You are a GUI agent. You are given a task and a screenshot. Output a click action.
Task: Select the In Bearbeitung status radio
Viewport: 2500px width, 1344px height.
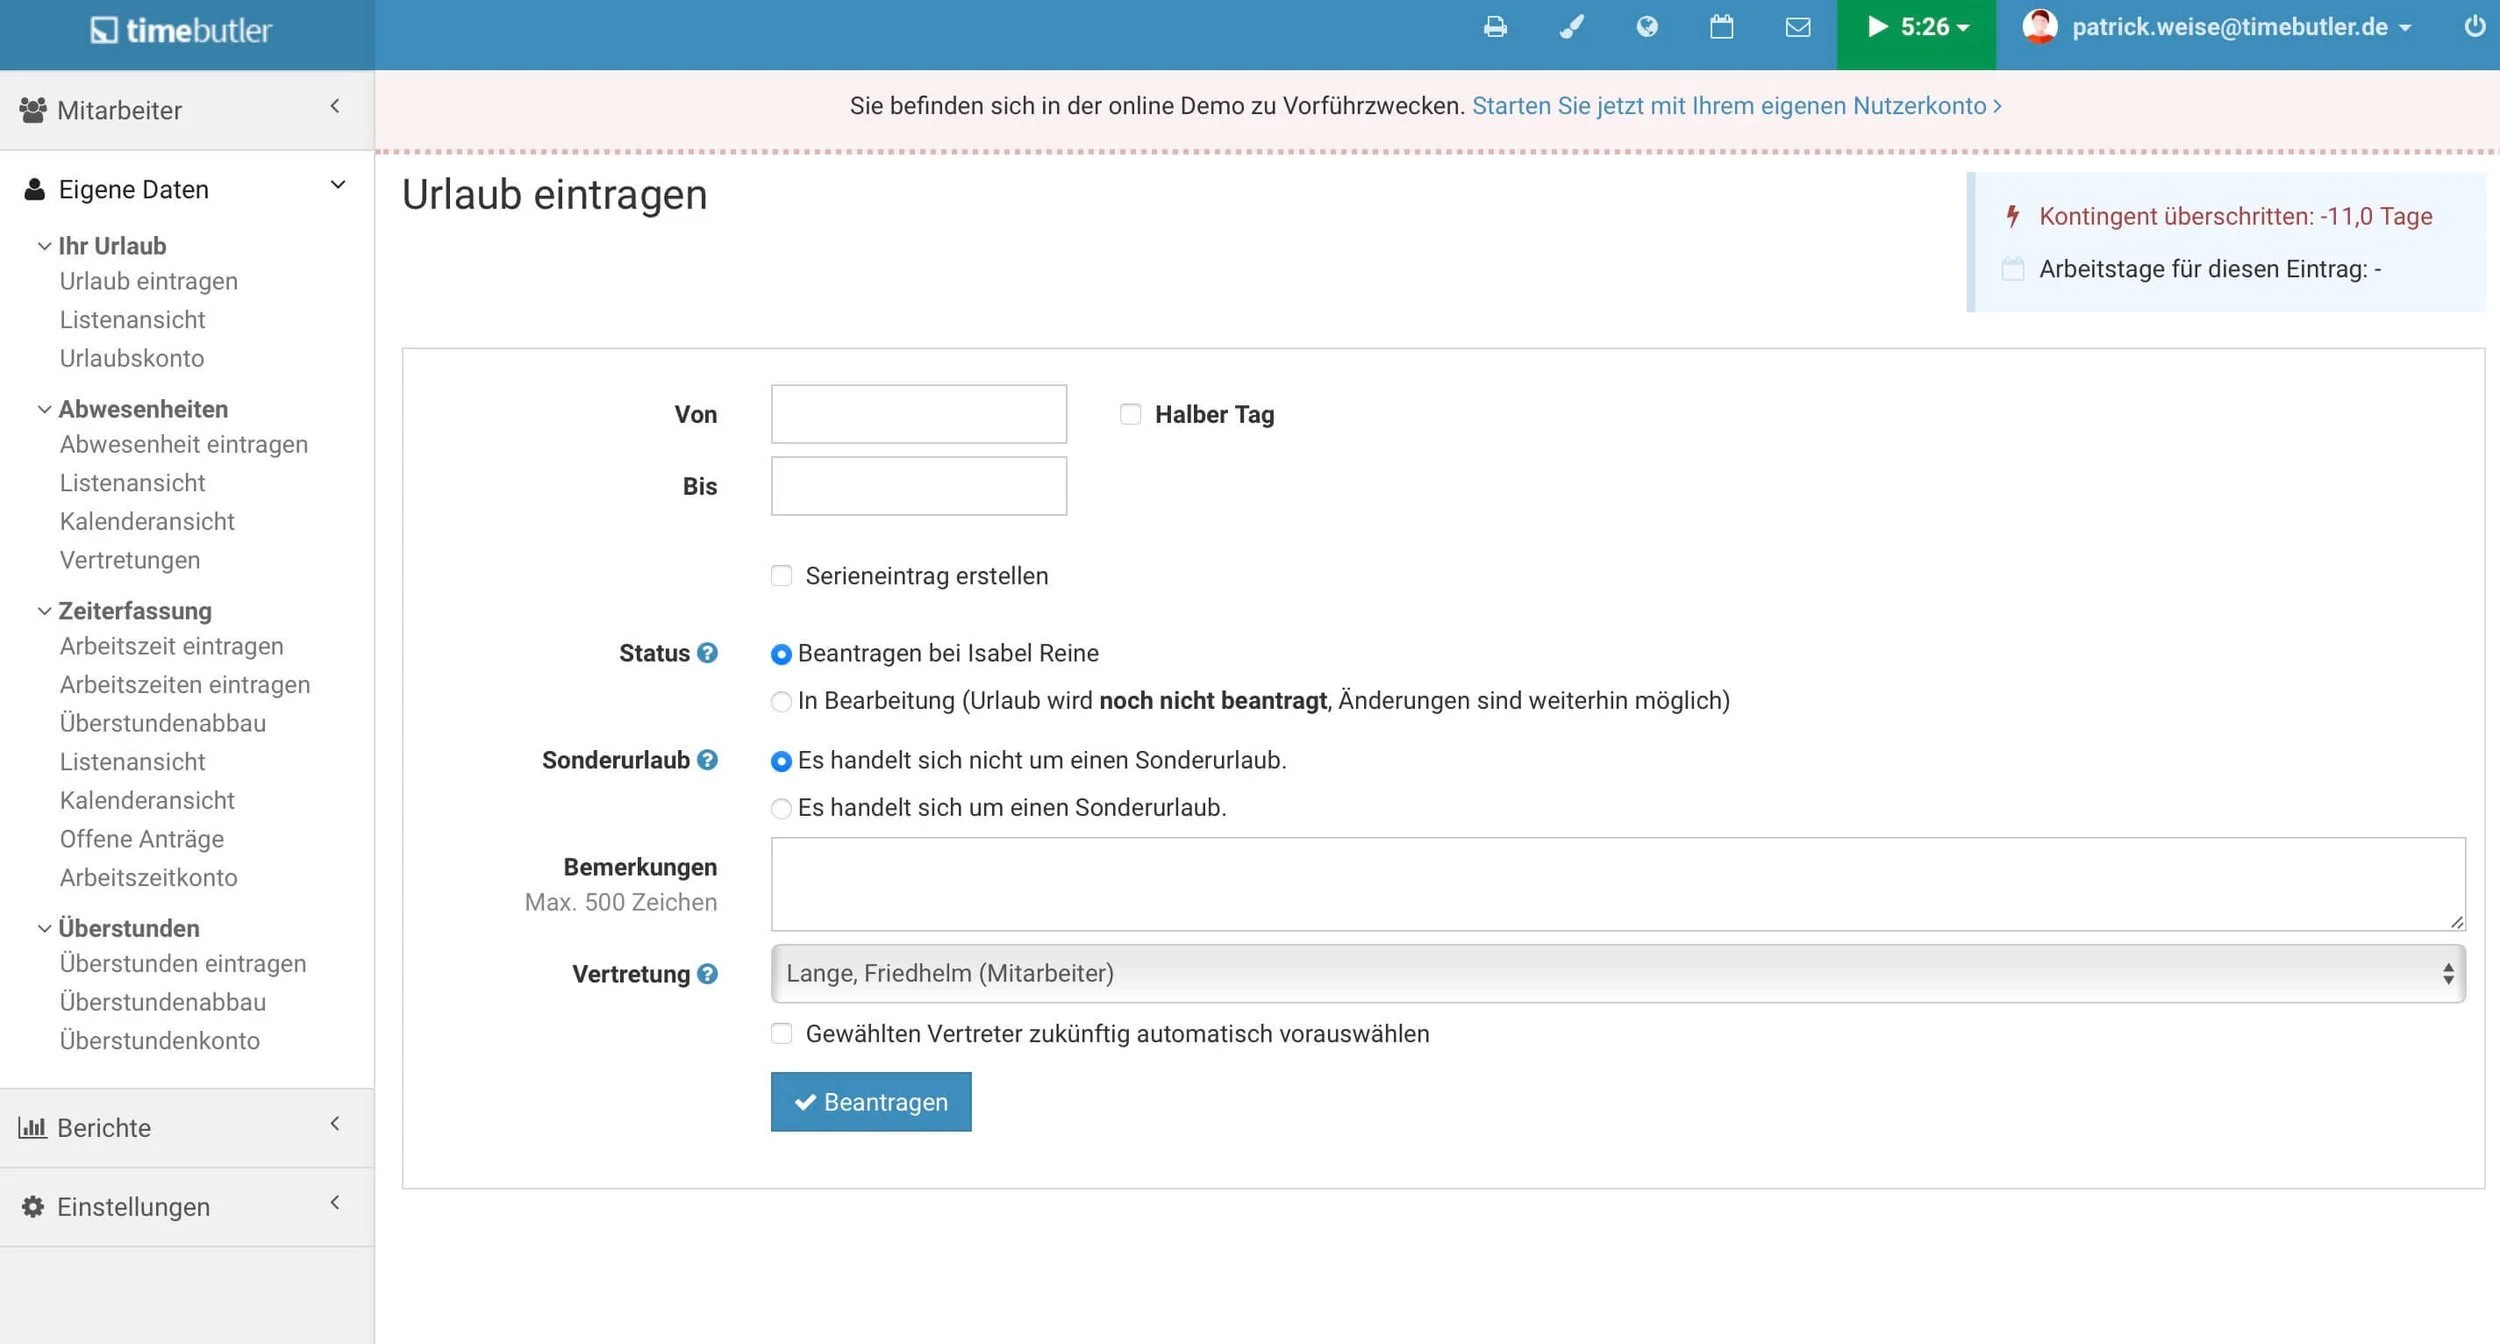pos(781,701)
